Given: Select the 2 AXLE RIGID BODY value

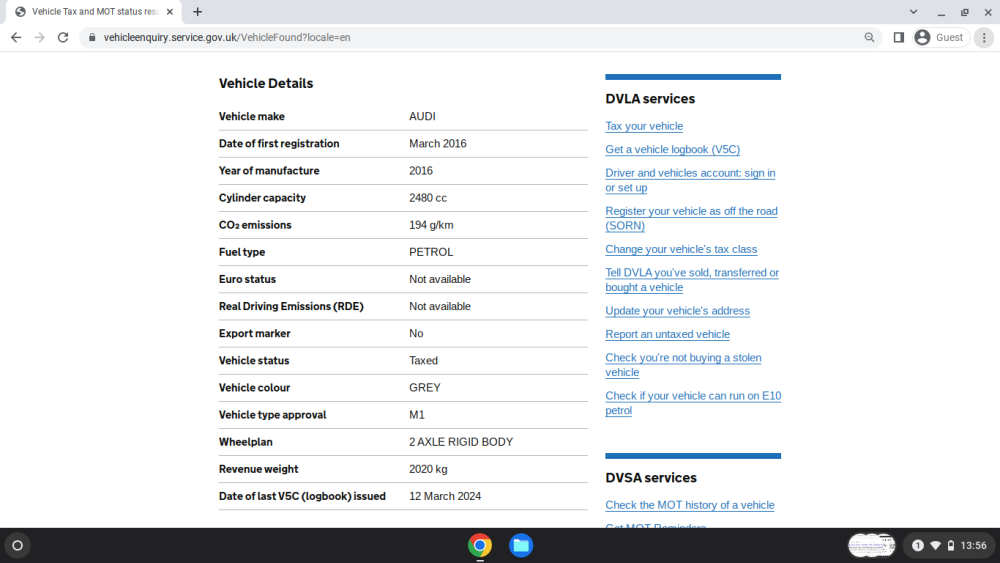Looking at the screenshot, I should tap(461, 442).
